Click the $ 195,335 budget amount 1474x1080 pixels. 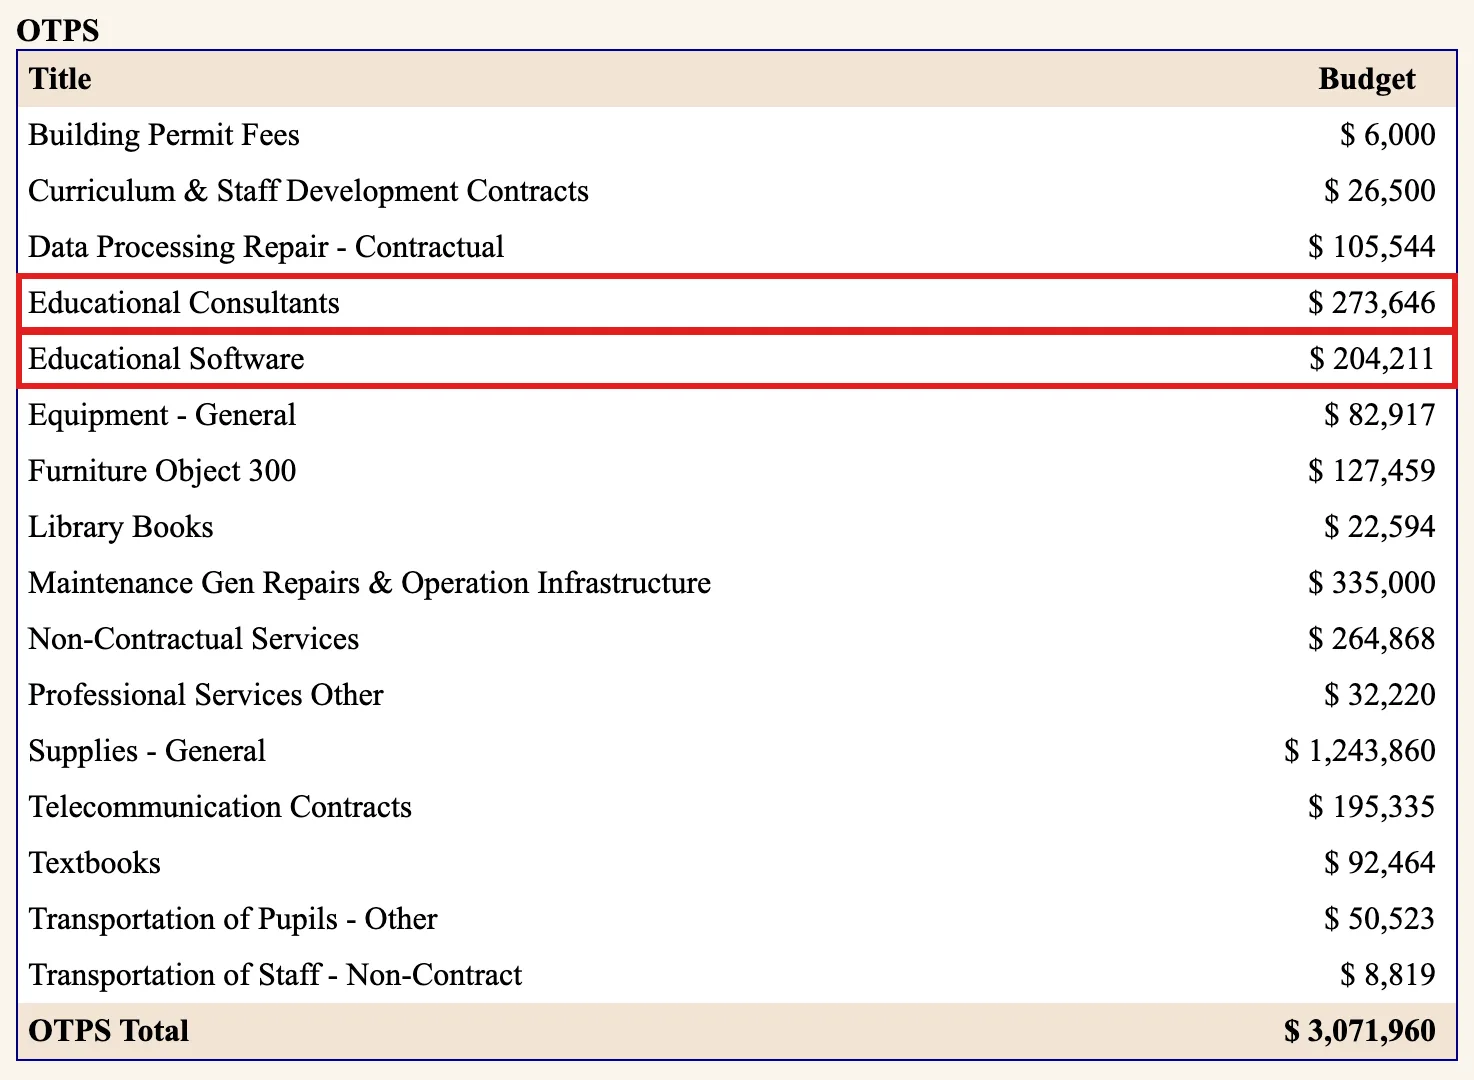pos(1372,807)
